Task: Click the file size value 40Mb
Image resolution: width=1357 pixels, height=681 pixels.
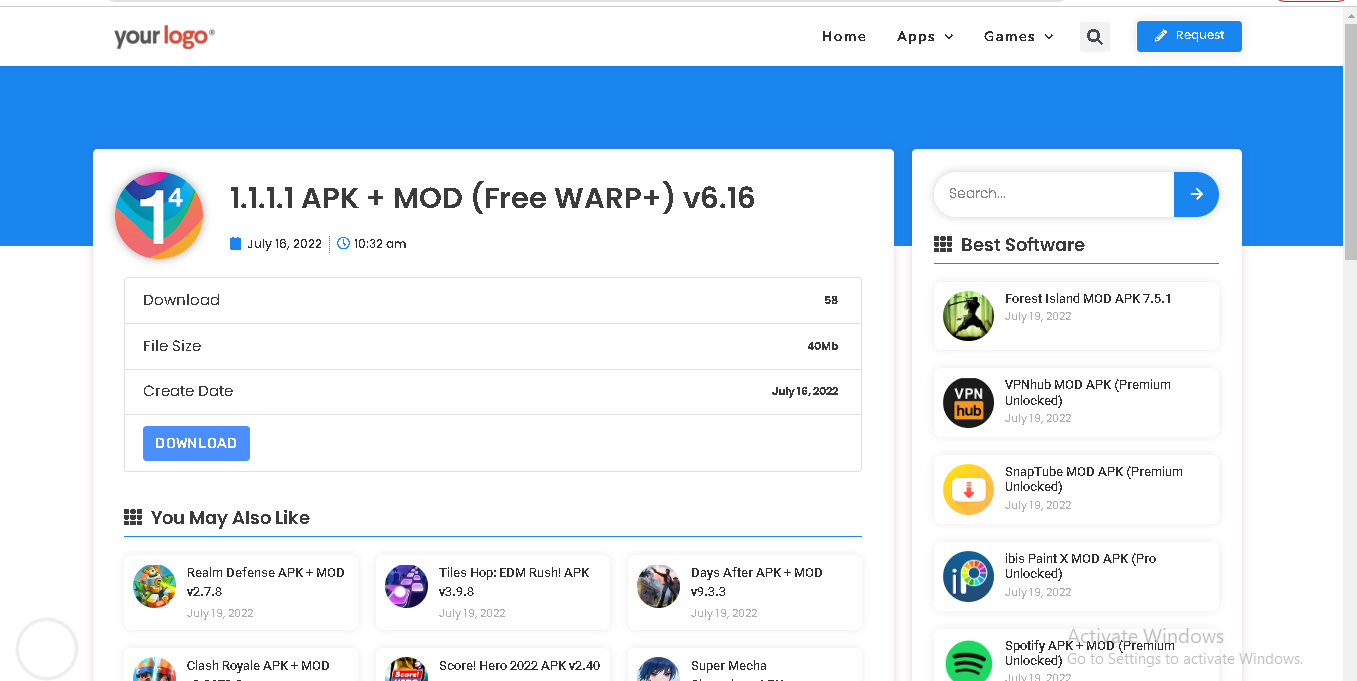Action: pos(823,346)
